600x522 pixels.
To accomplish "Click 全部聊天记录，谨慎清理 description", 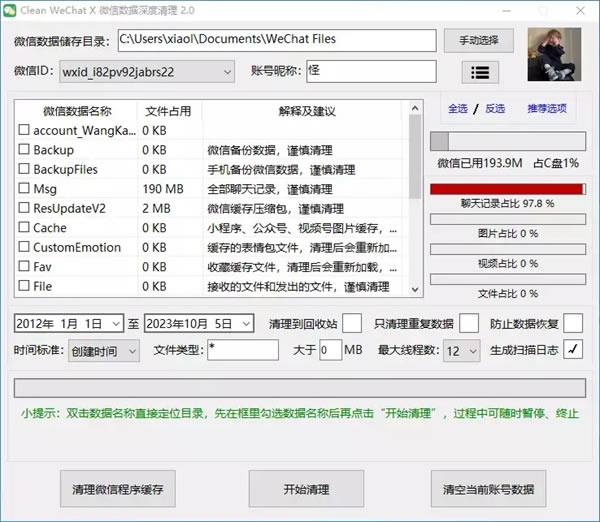I will tap(270, 189).
